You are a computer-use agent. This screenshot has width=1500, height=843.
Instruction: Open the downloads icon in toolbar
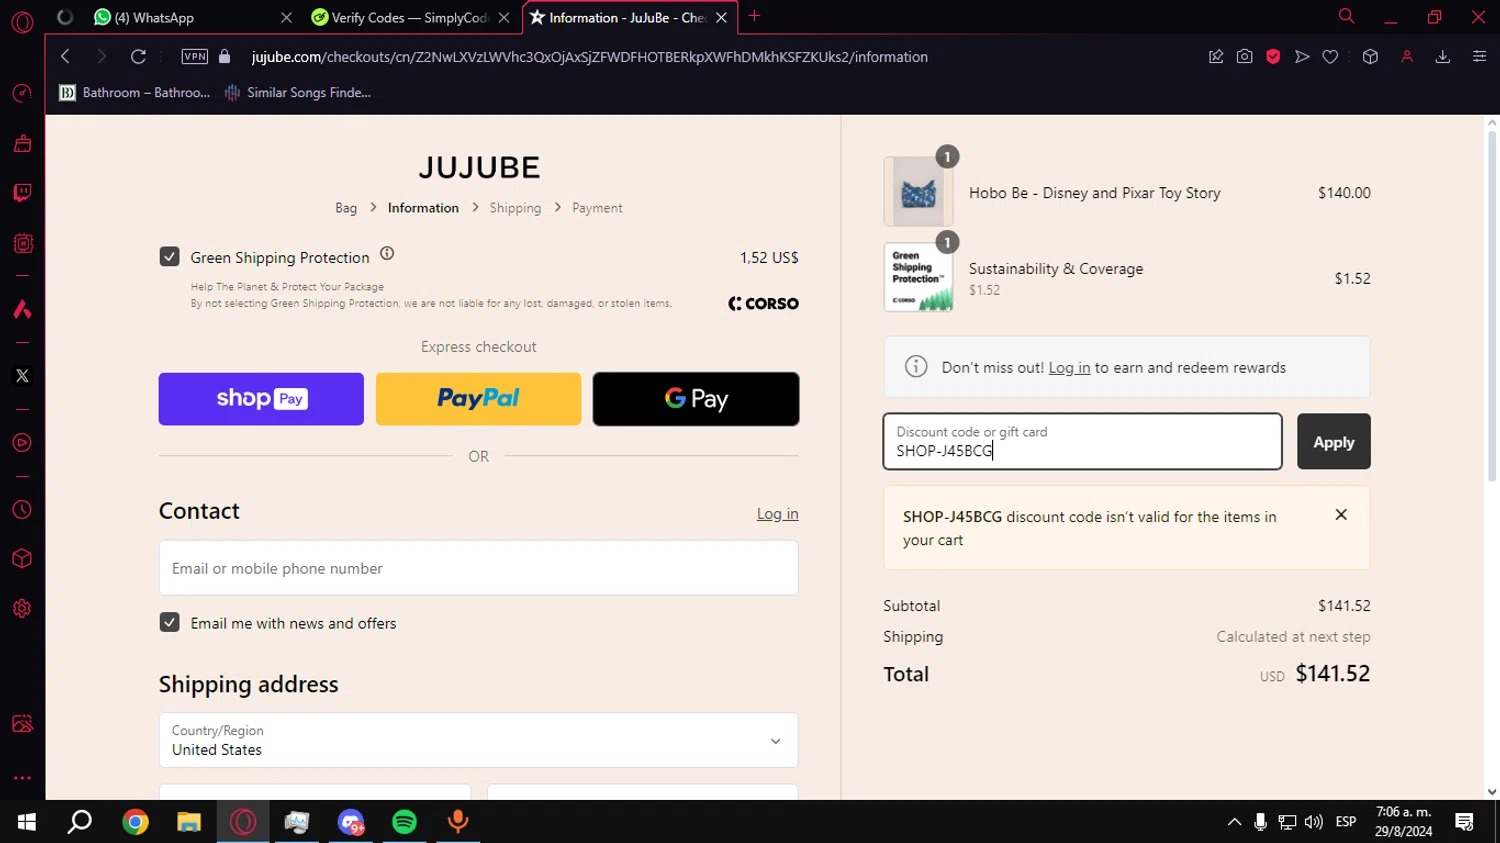pyautogui.click(x=1443, y=57)
